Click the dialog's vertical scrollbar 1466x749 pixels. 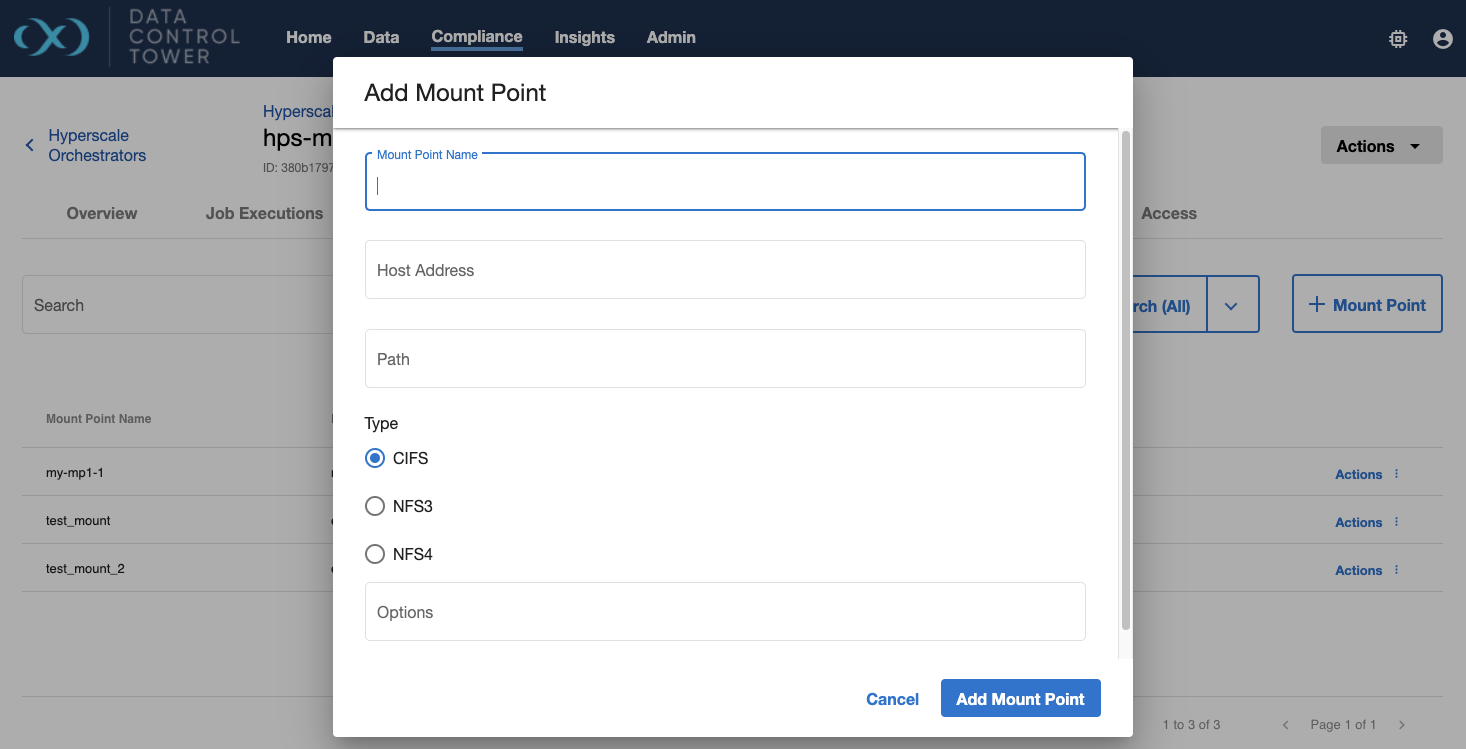(x=1126, y=380)
